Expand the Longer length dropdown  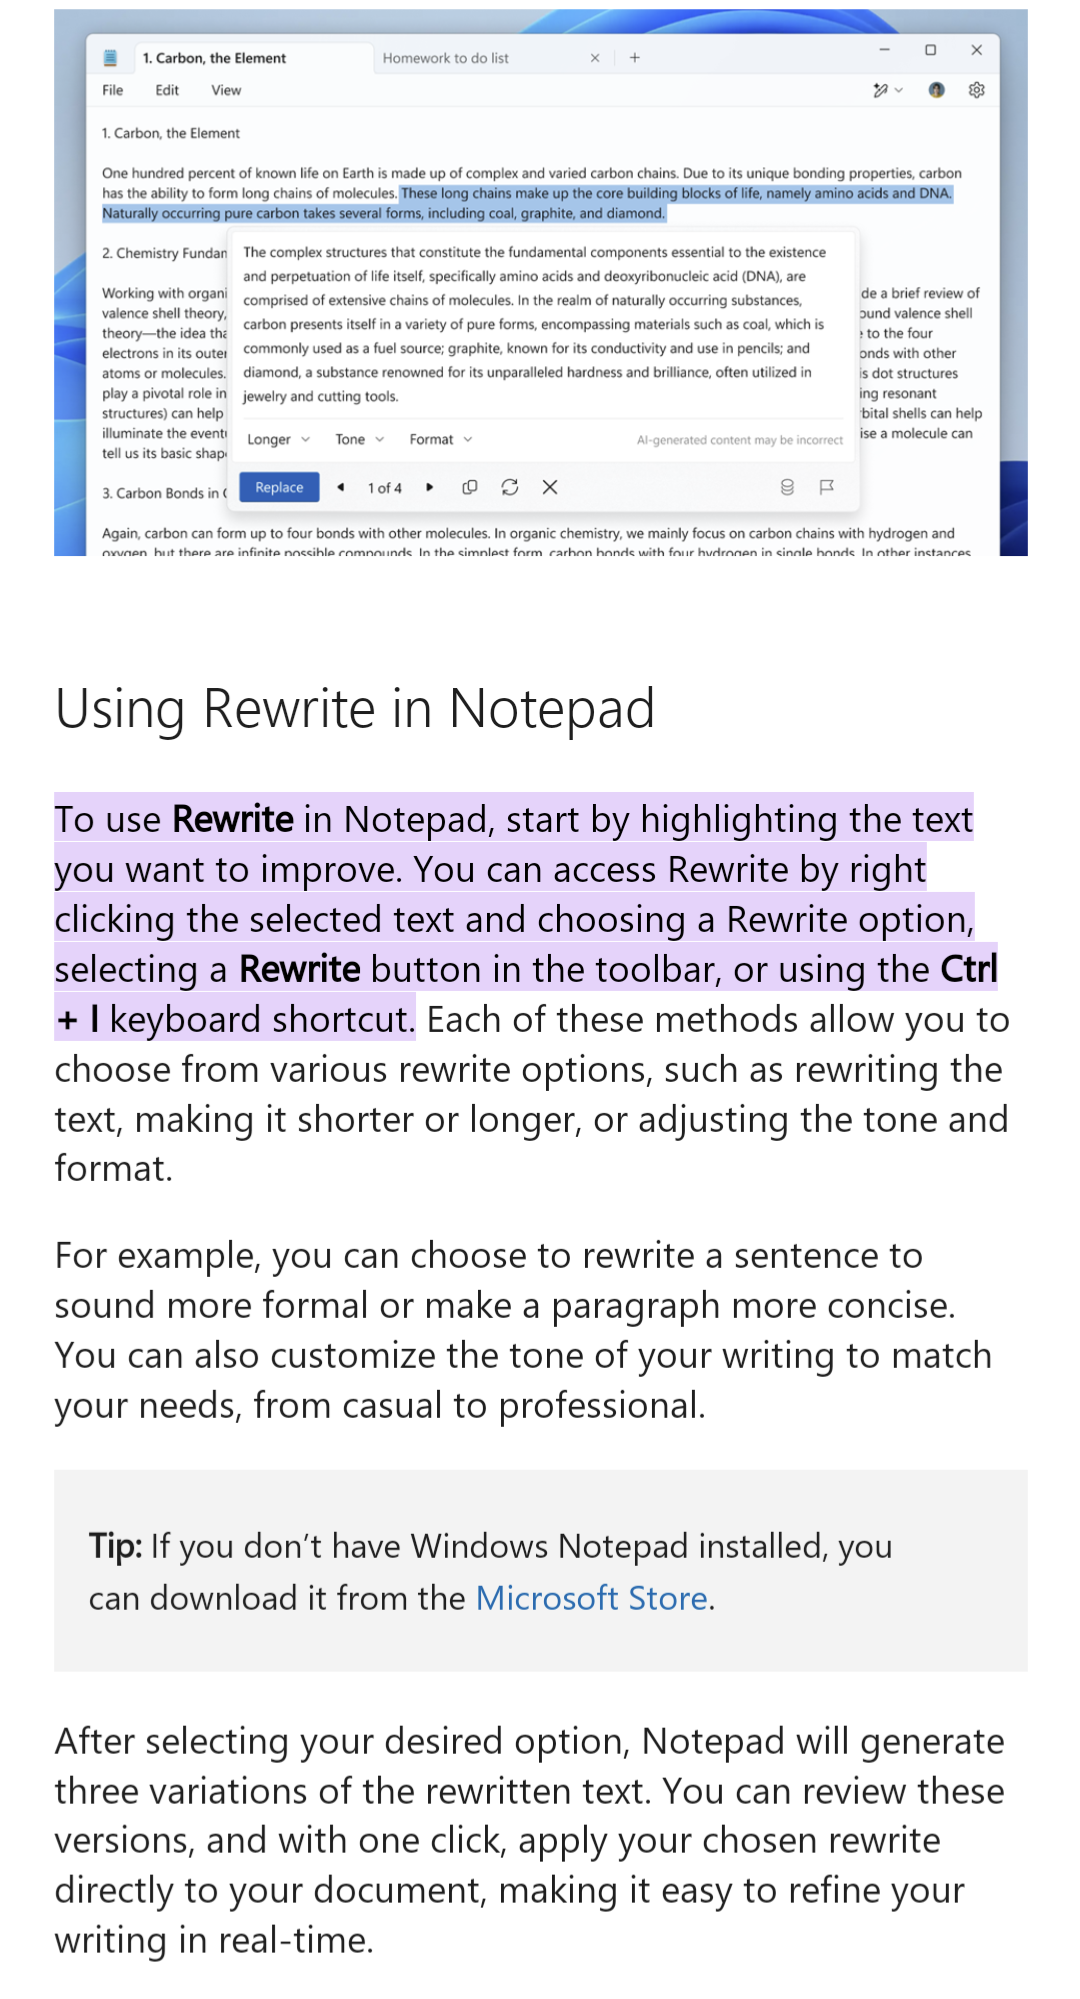point(279,439)
